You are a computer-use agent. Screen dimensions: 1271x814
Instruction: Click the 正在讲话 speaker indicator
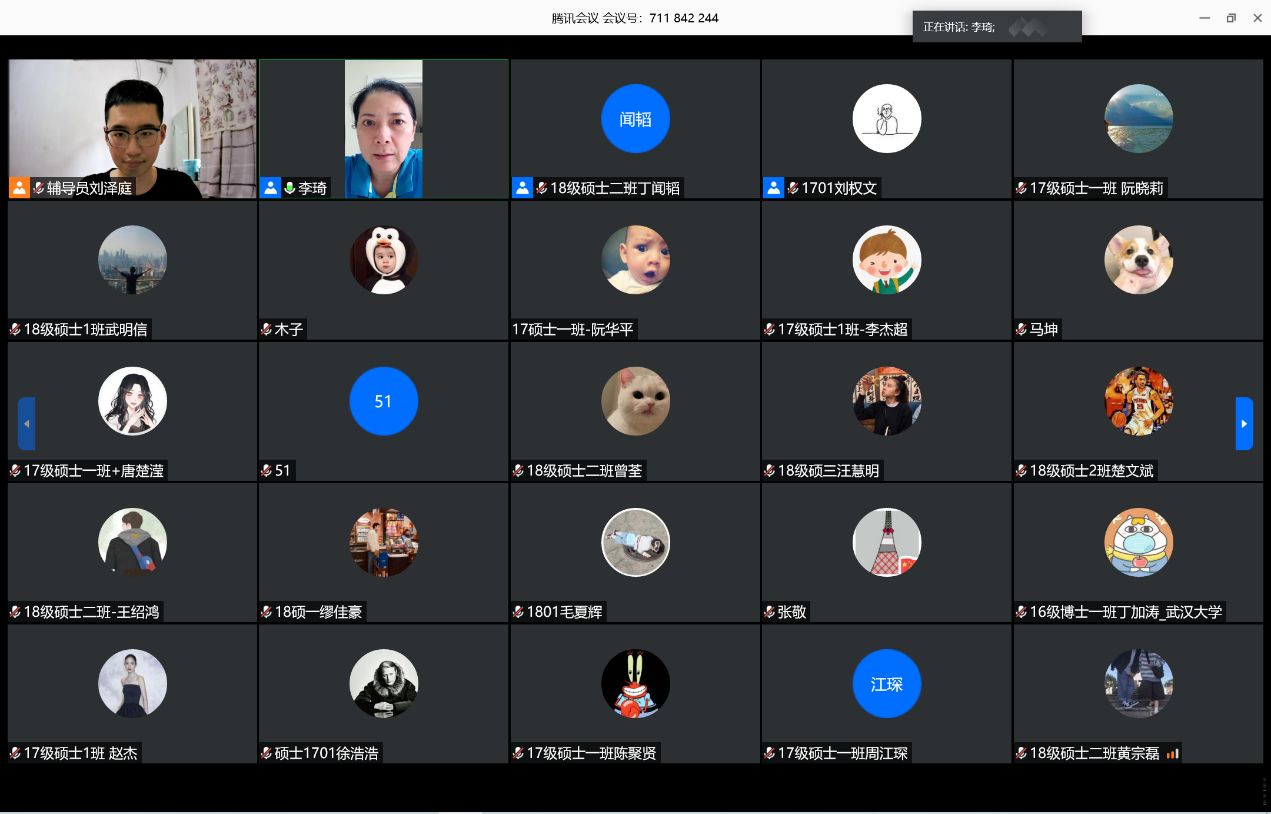pyautogui.click(x=996, y=27)
